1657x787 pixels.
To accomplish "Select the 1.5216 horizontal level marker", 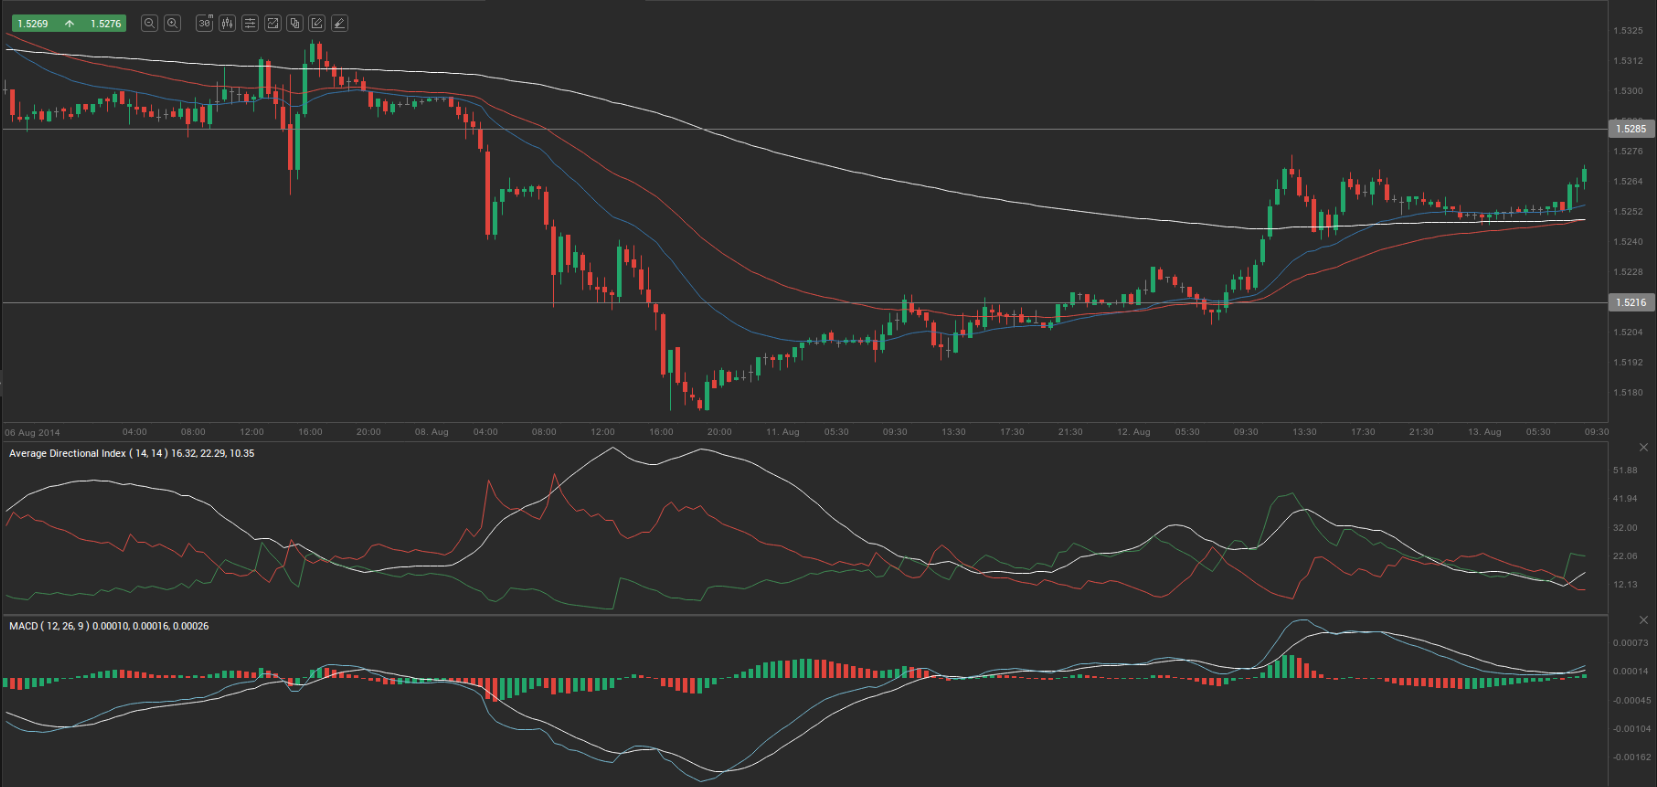I will coord(1630,302).
